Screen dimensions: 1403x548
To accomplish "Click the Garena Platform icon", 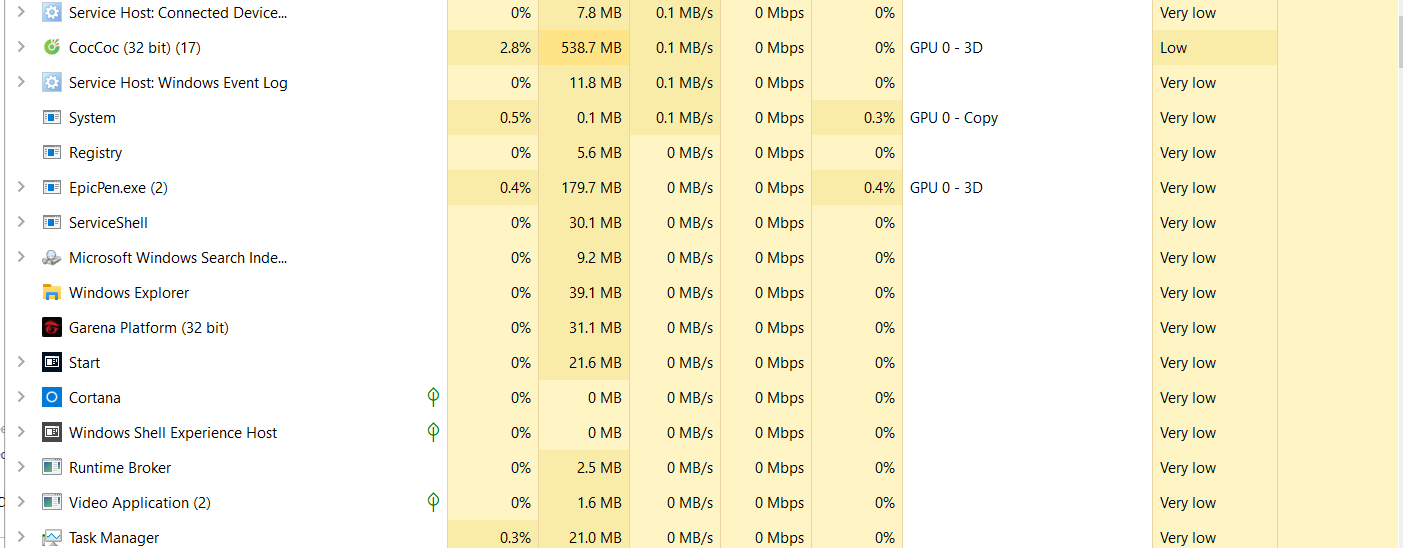I will (52, 328).
